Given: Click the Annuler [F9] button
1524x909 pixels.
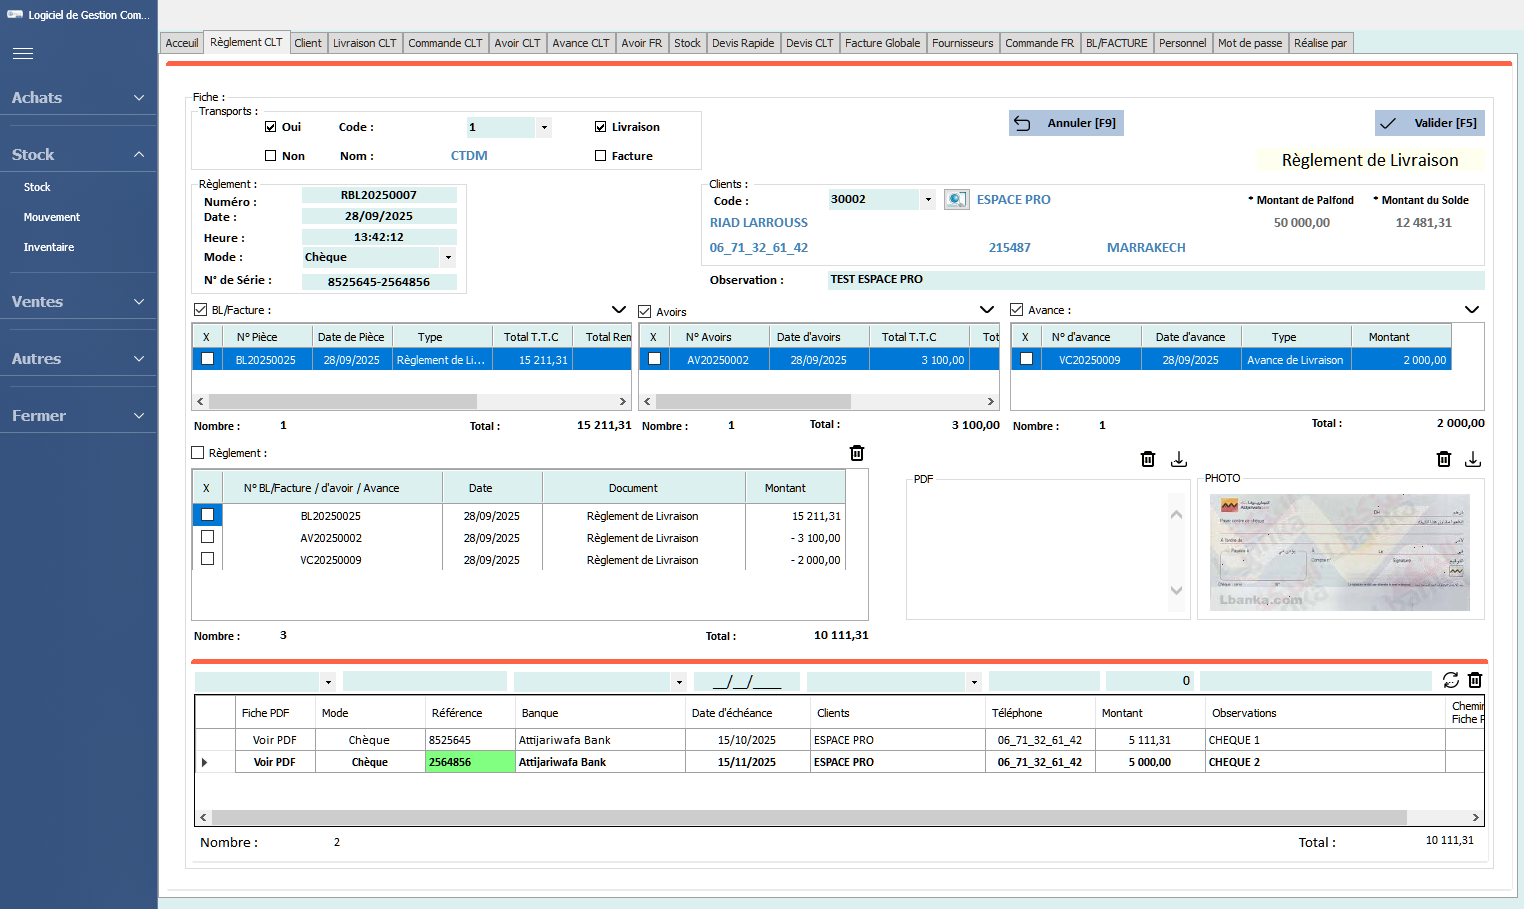Looking at the screenshot, I should pyautogui.click(x=1066, y=123).
